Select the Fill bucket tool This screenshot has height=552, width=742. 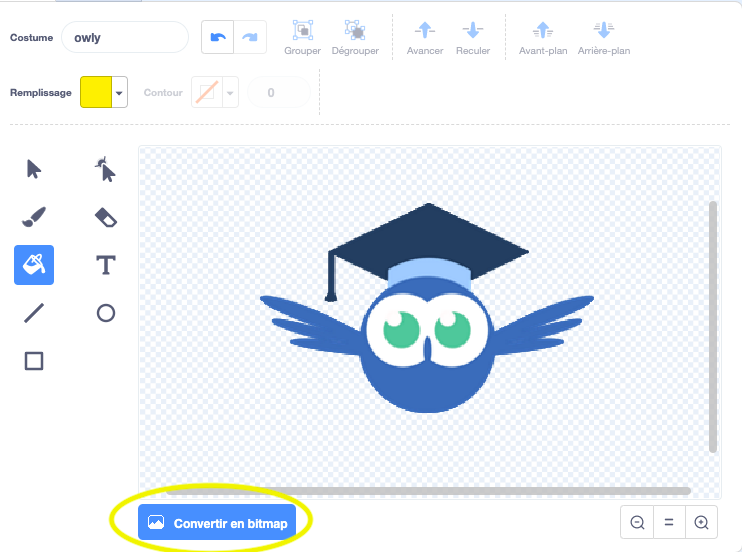click(34, 265)
